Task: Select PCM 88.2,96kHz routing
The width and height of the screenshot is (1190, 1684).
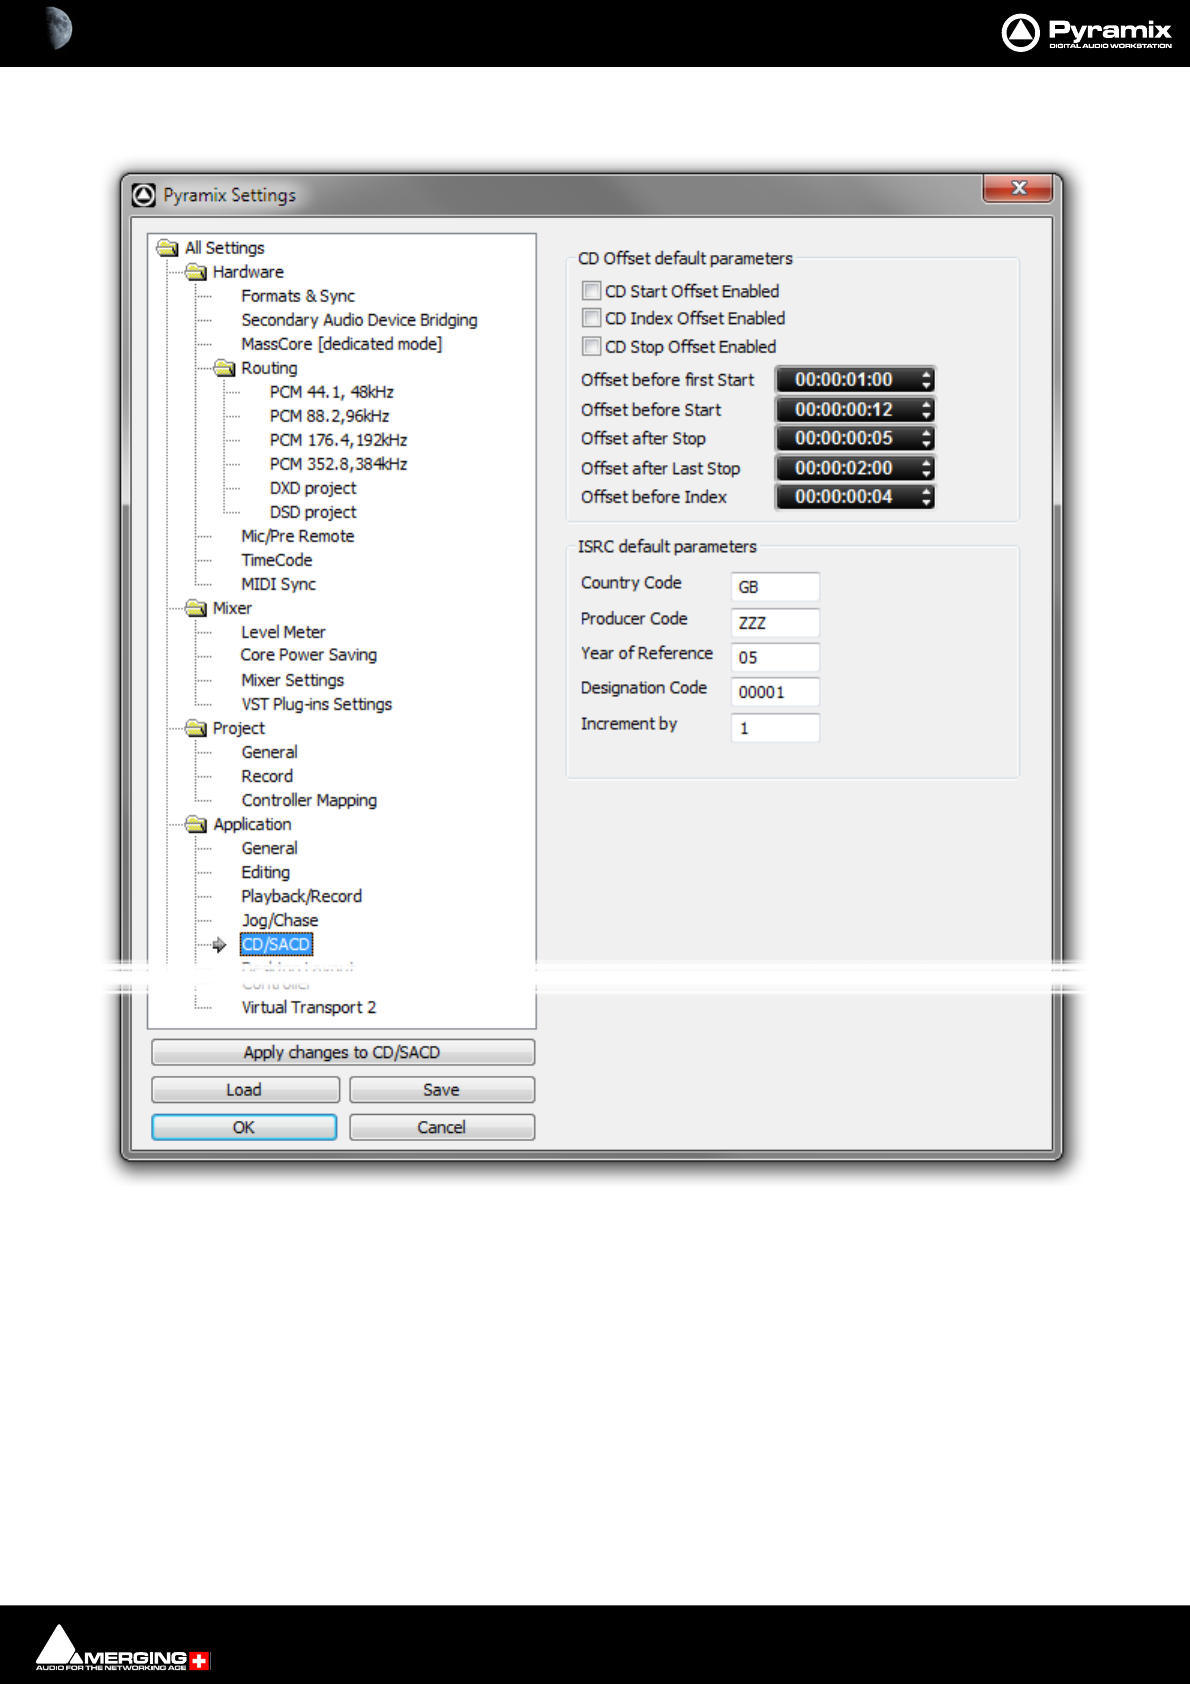Action: [x=329, y=416]
